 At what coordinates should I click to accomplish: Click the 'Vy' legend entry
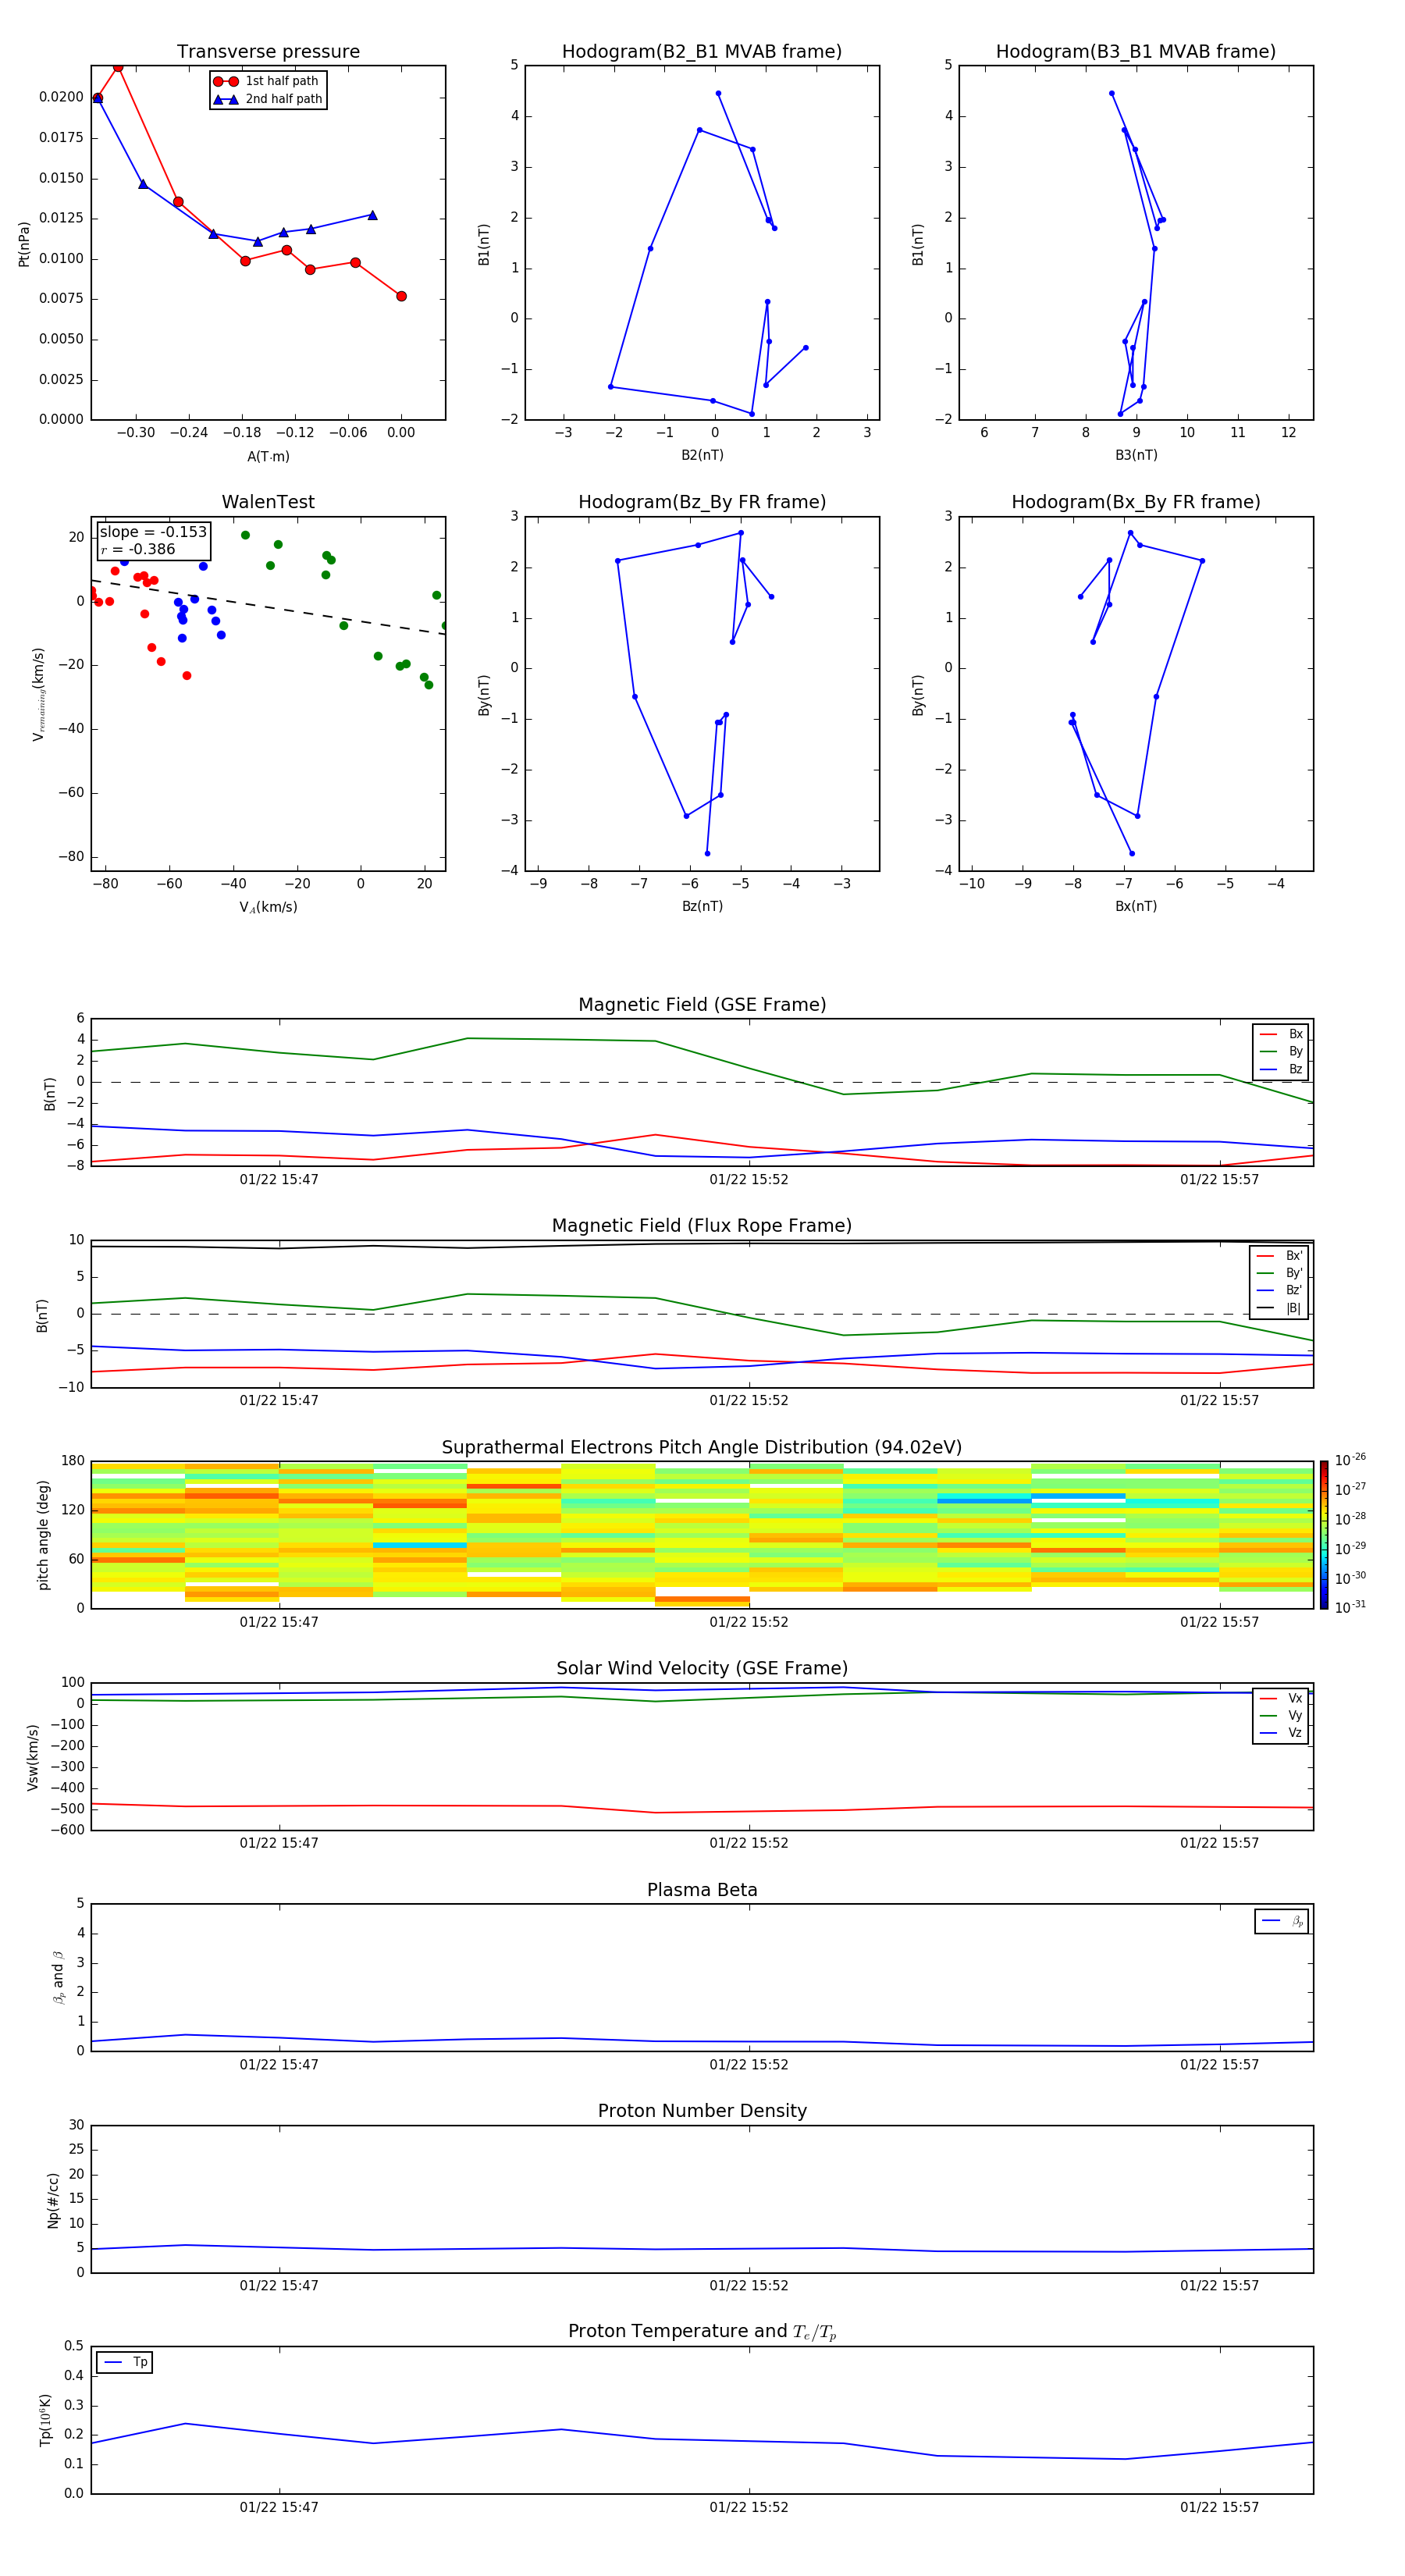click(x=1281, y=1716)
